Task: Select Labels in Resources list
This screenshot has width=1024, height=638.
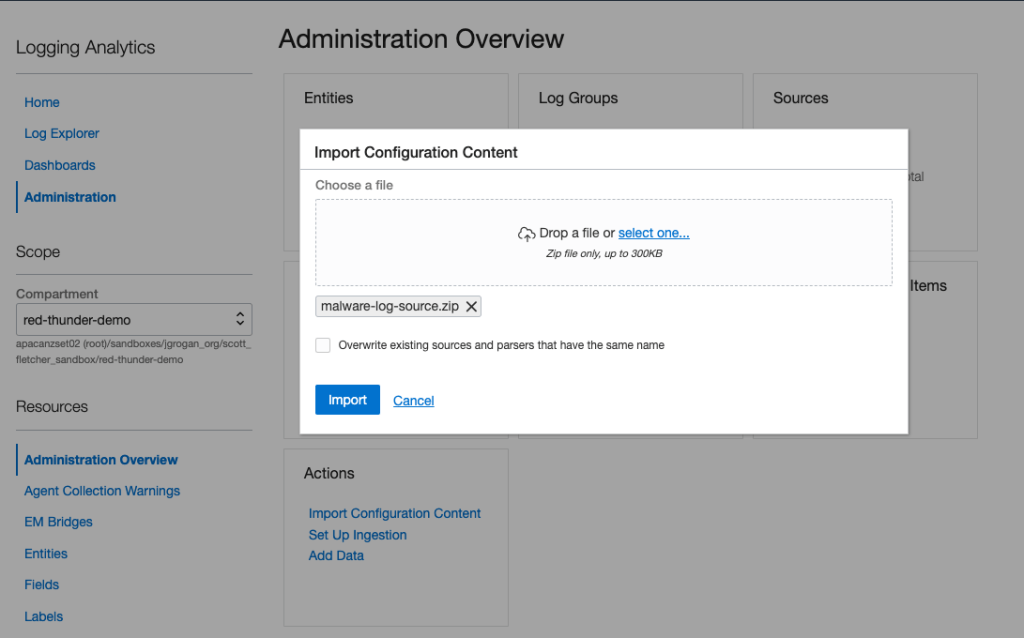Action: pyautogui.click(x=43, y=616)
